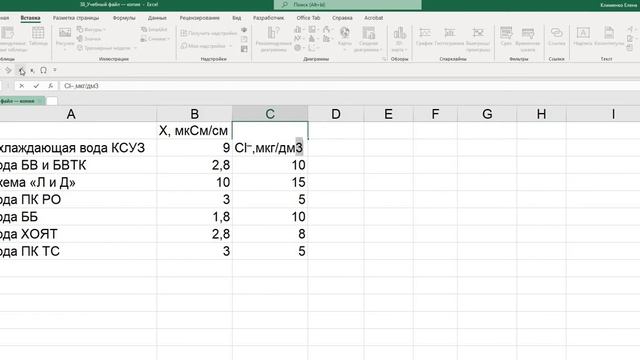The height and width of the screenshot is (360, 640).
Task: Insert a График line sparkline
Action: pos(424,36)
